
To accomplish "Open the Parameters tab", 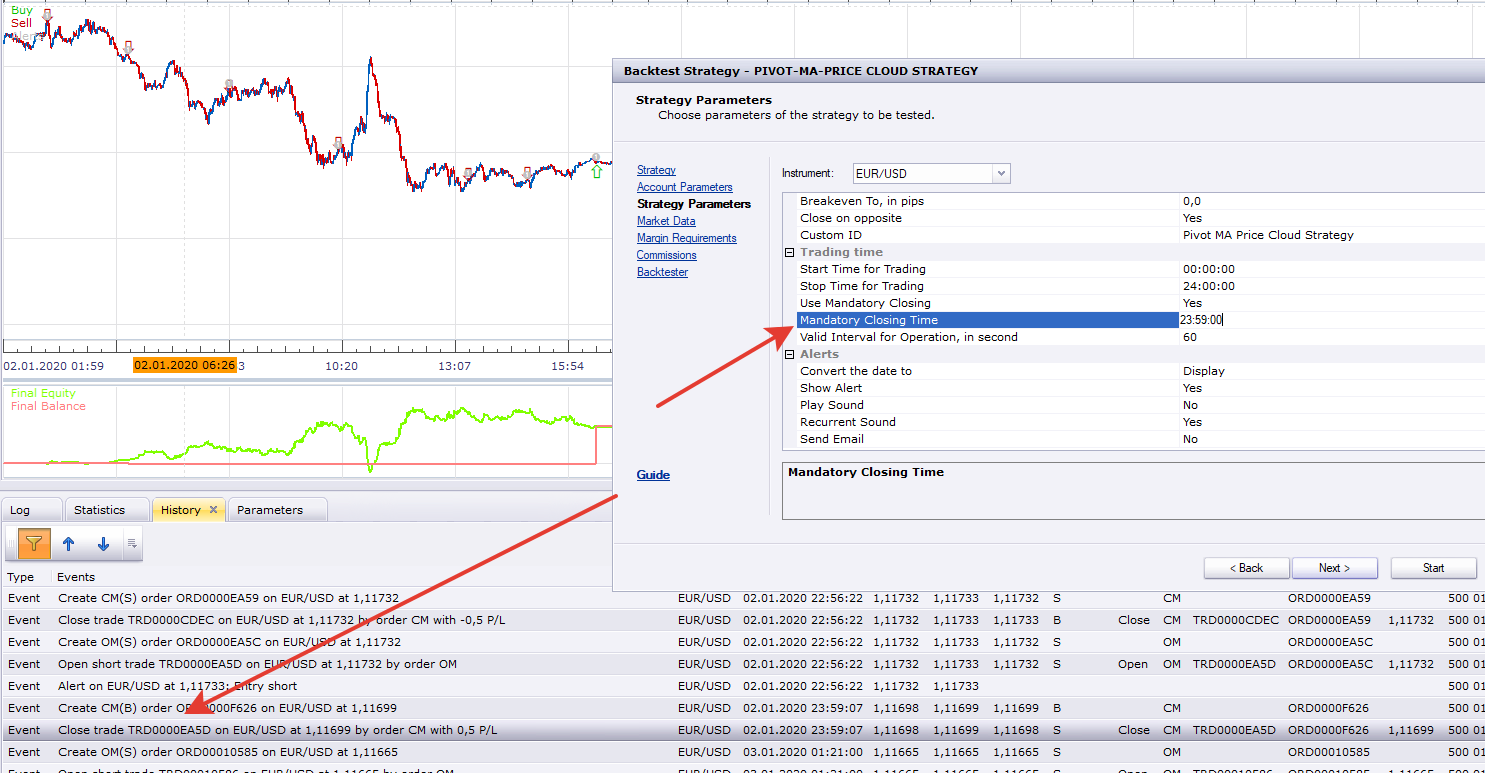I will tap(270, 510).
